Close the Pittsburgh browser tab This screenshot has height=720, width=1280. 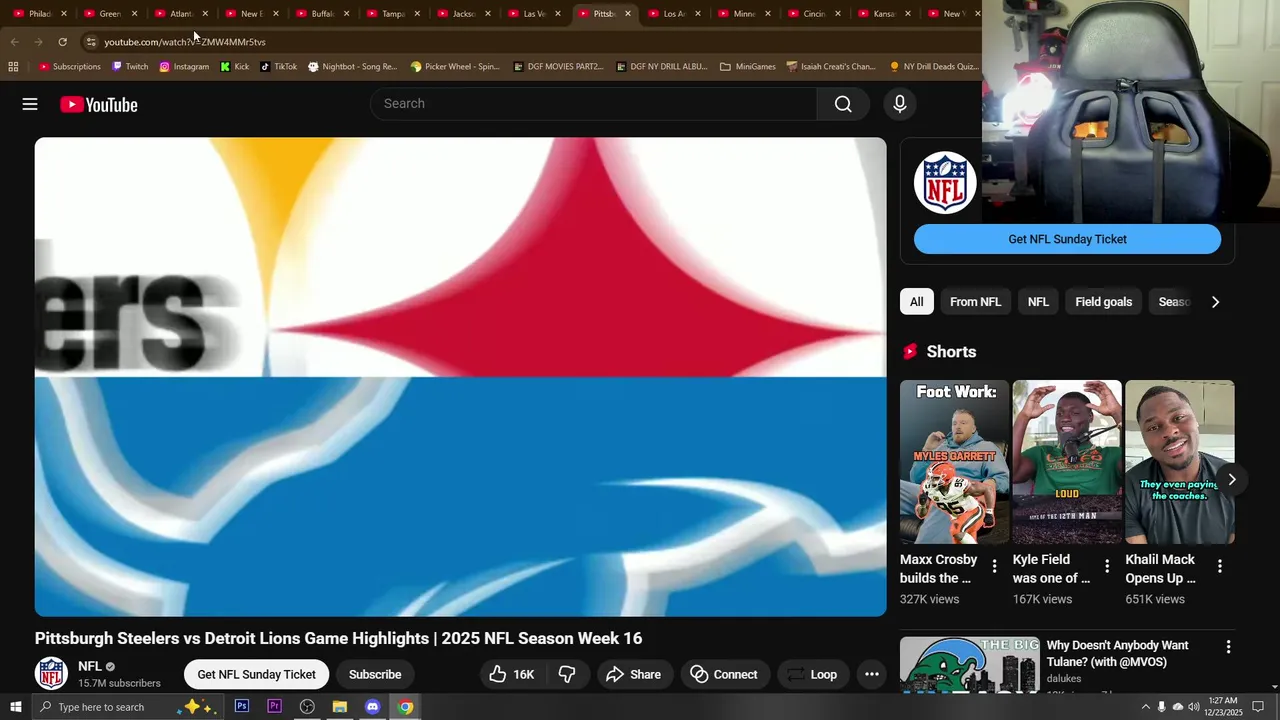coord(628,14)
